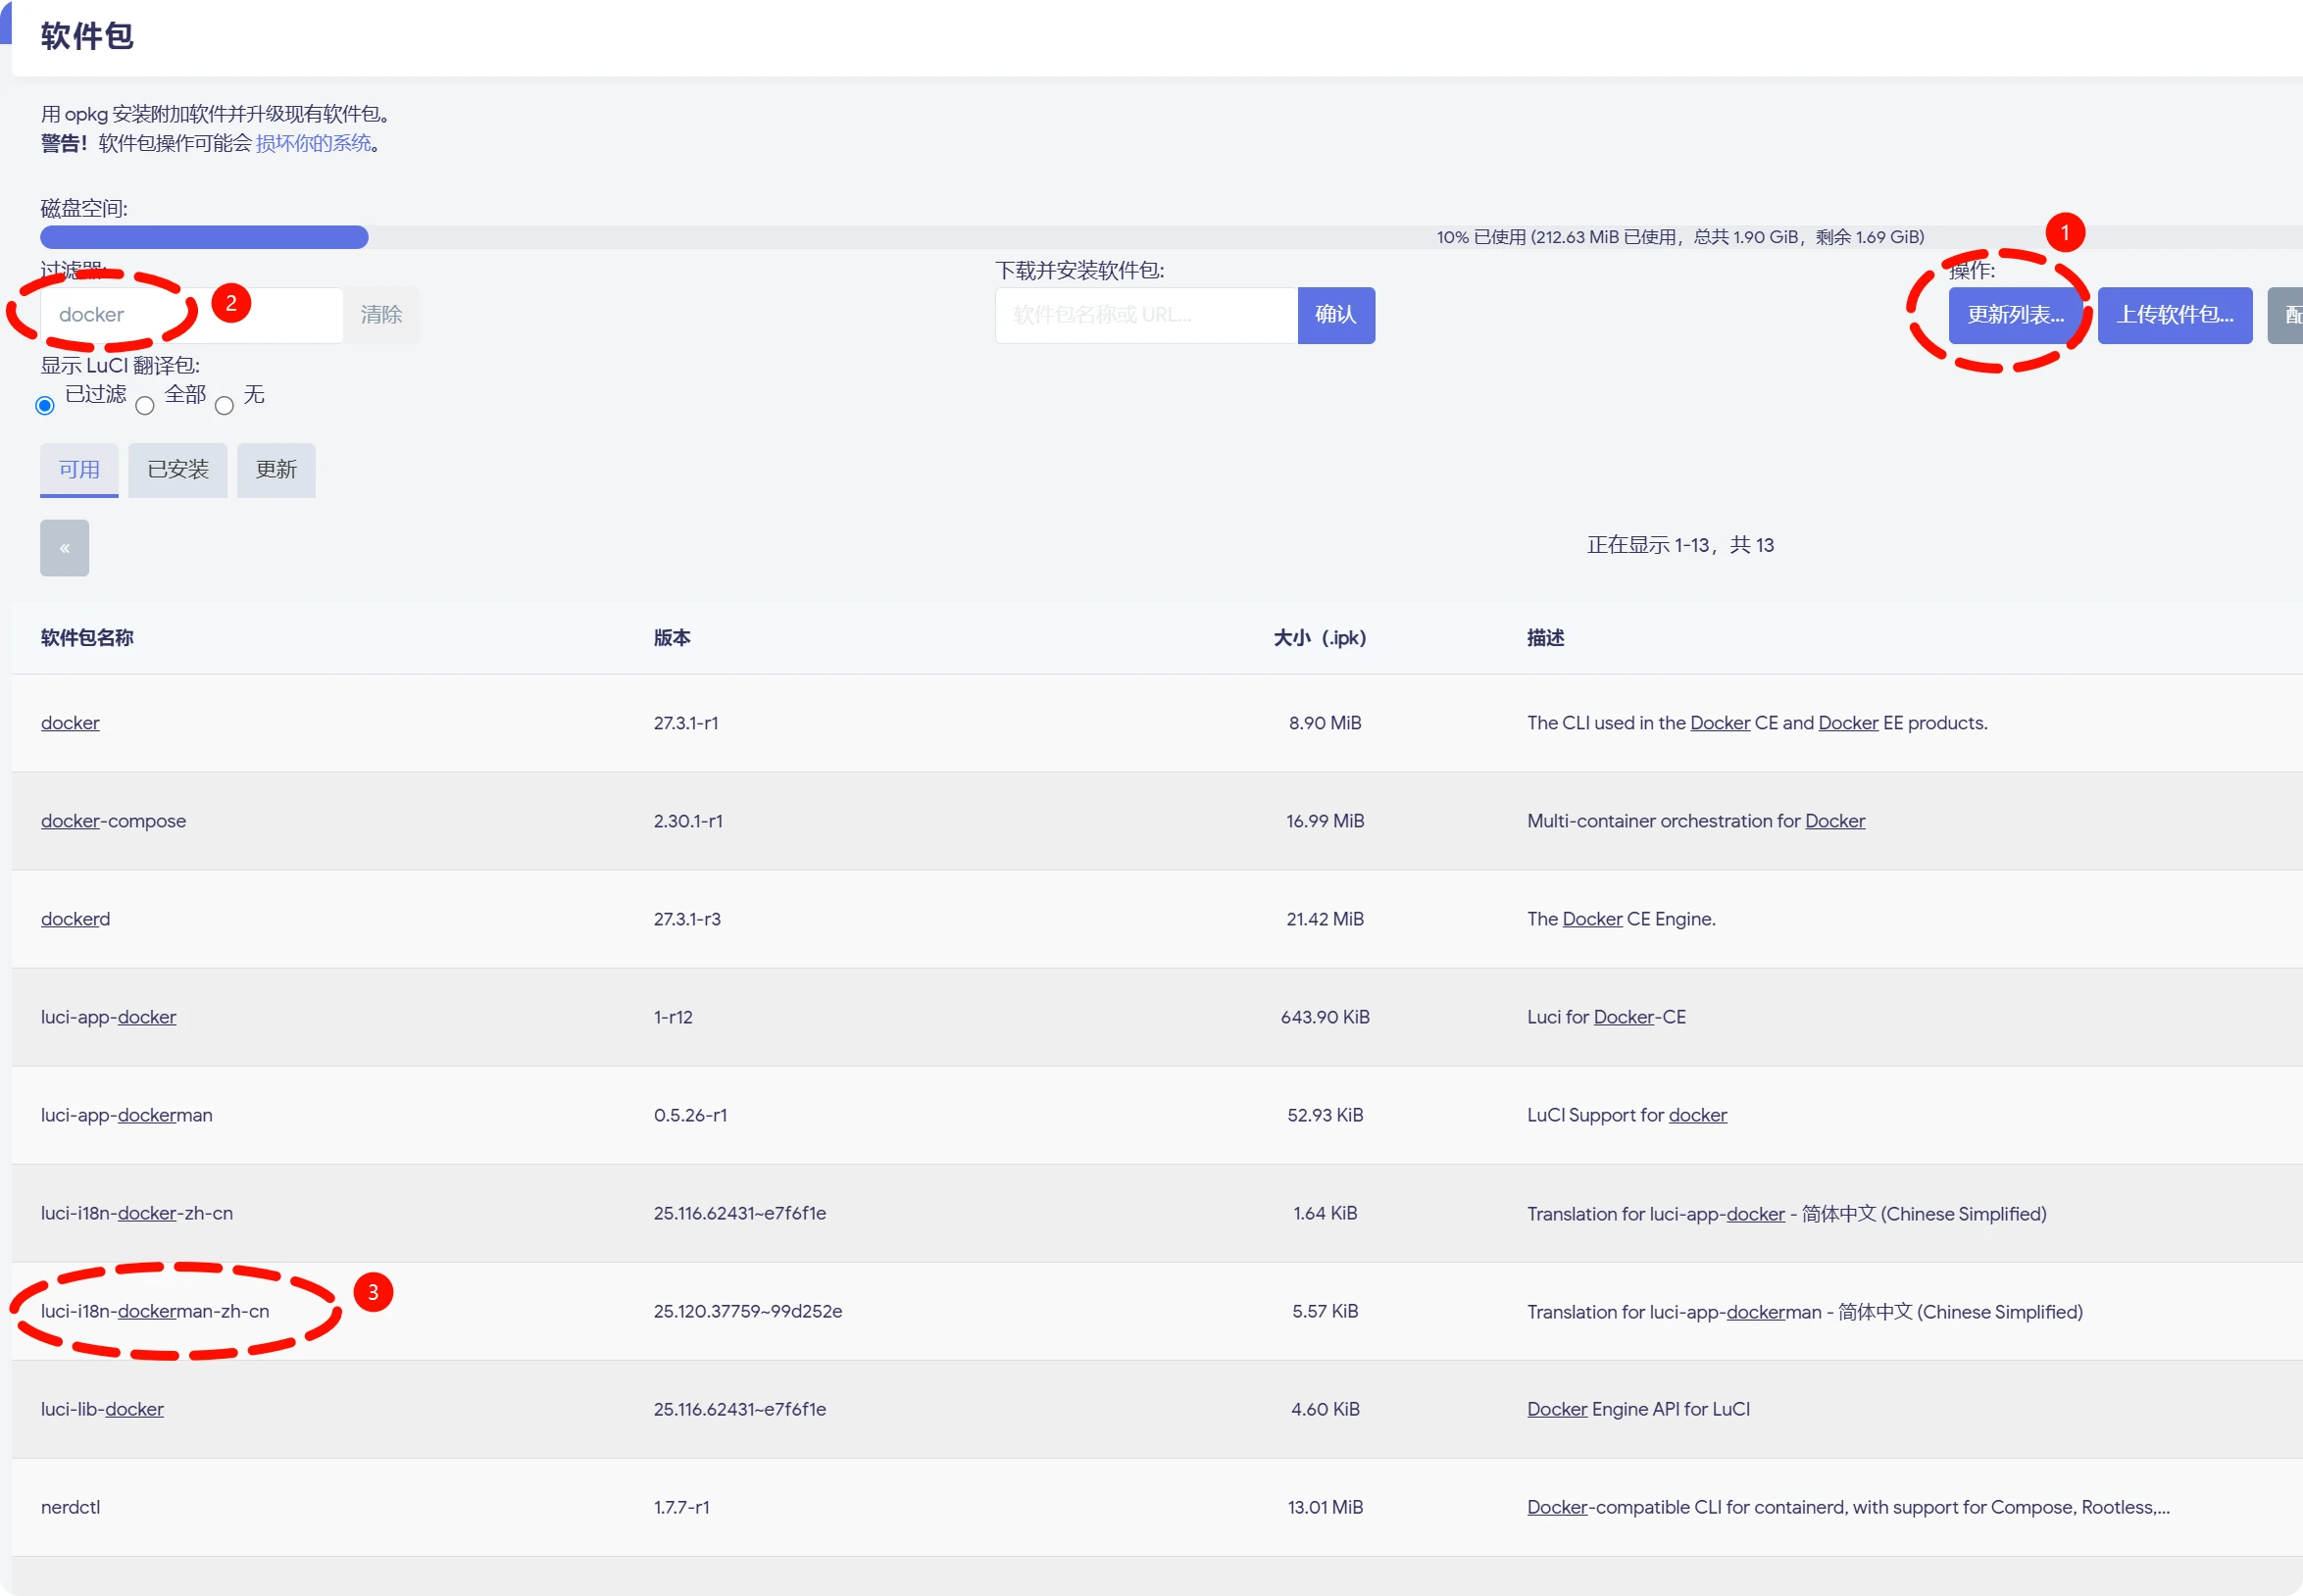Click version 27.3.1-r3 cell
Screen dimensions: 2303x1596
coord(687,919)
